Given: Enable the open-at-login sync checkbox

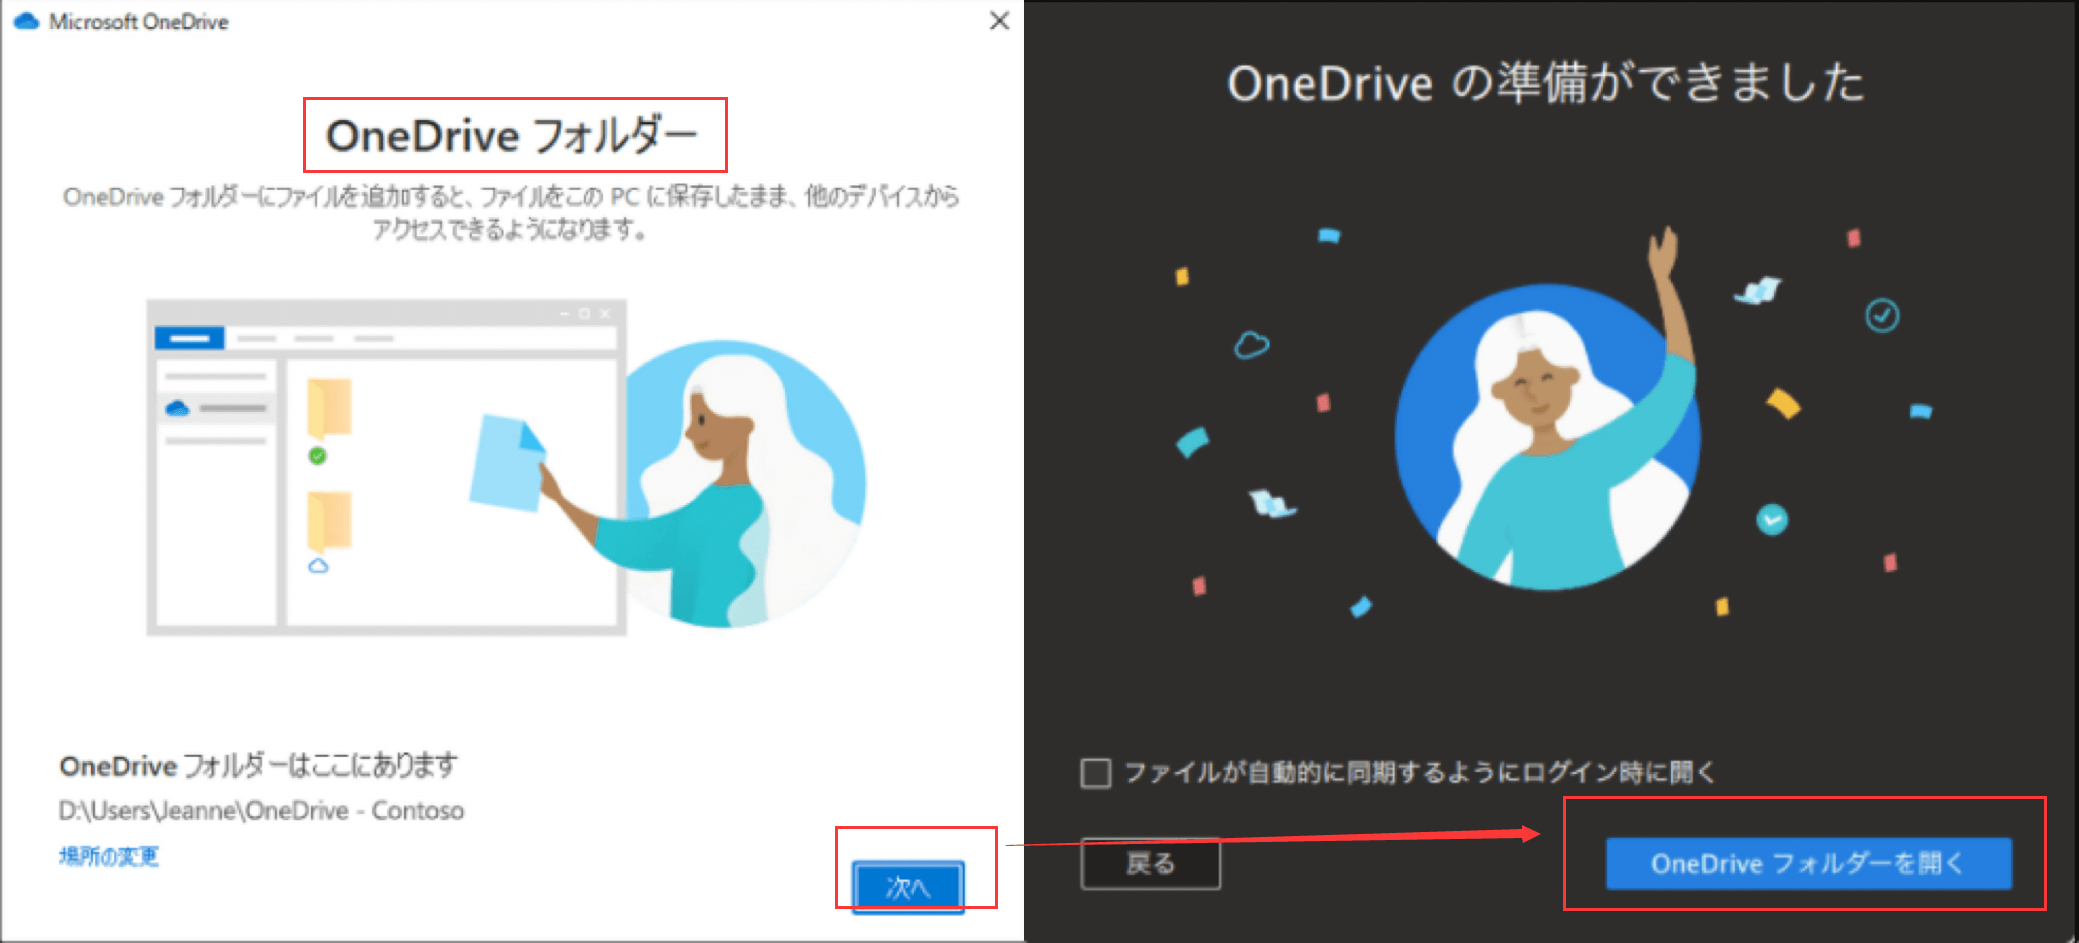Looking at the screenshot, I should 1097,771.
